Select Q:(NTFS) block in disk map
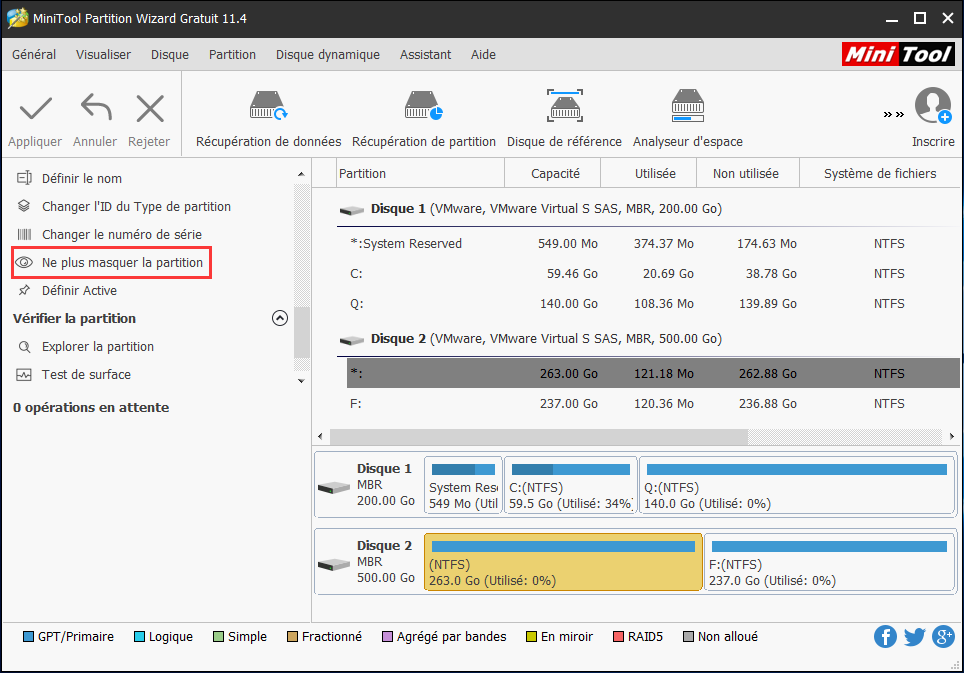The width and height of the screenshot is (964, 673). pos(797,485)
